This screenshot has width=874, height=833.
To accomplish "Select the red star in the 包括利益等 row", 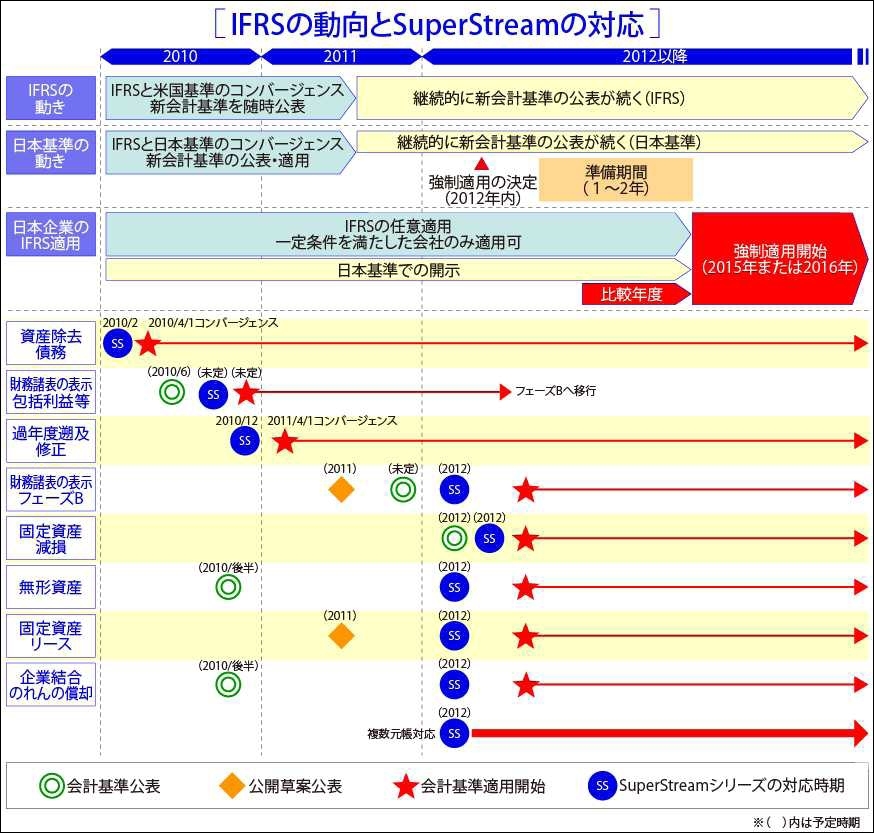I will point(246,393).
